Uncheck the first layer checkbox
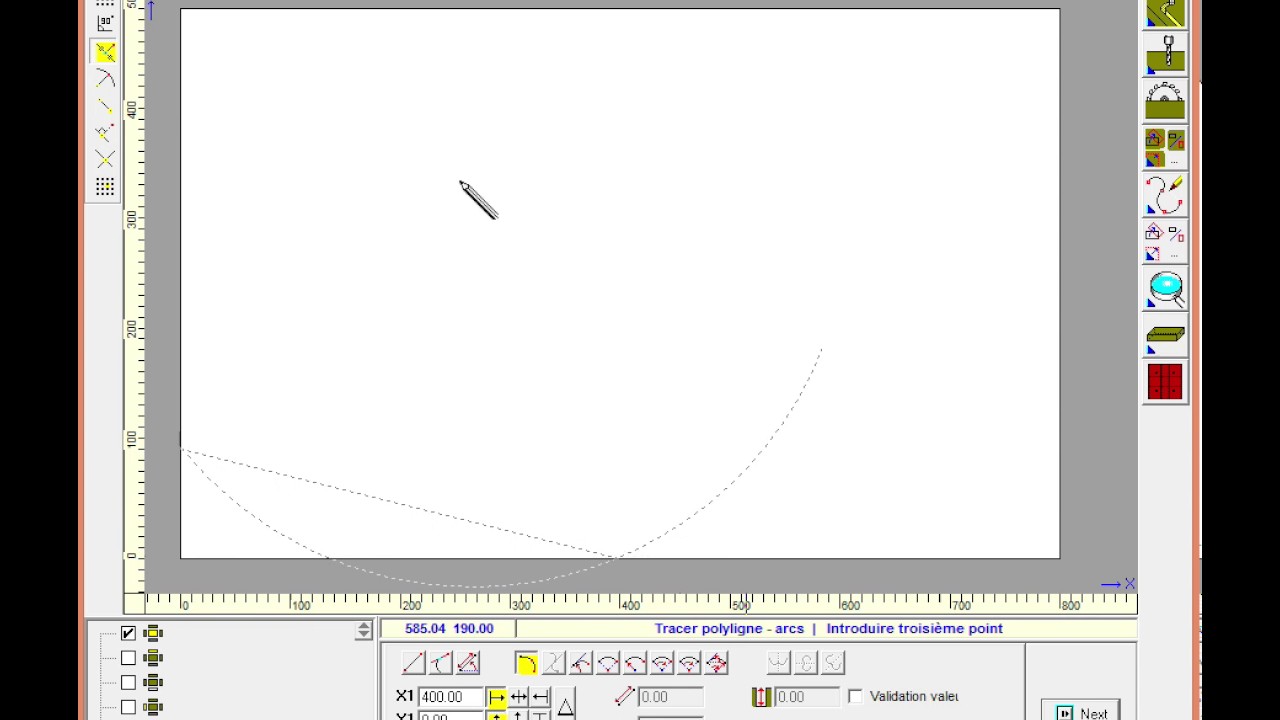Image resolution: width=1280 pixels, height=720 pixels. tap(128, 633)
